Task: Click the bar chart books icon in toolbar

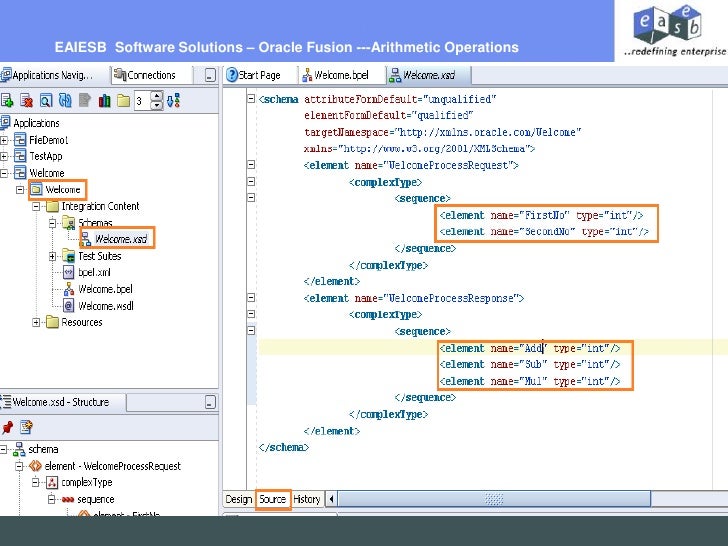Action: pyautogui.click(x=104, y=100)
